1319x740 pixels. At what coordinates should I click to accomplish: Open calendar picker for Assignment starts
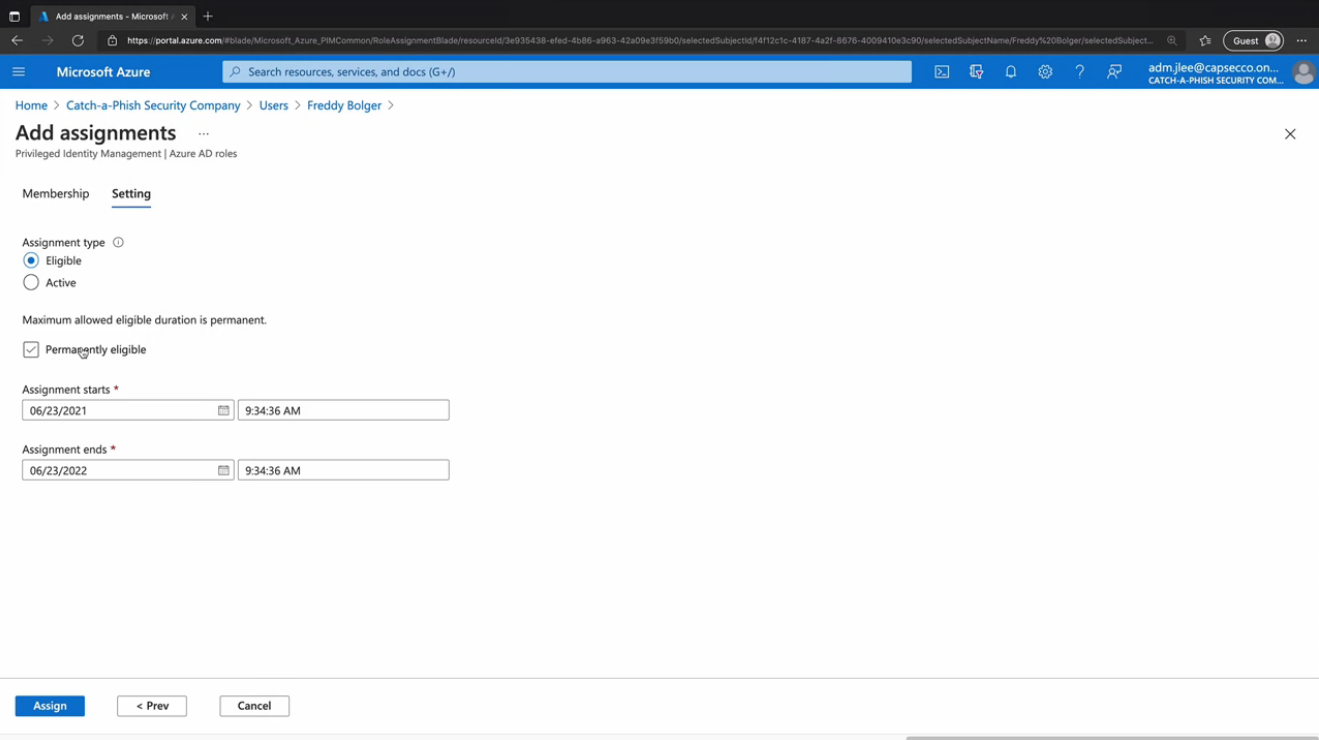224,410
